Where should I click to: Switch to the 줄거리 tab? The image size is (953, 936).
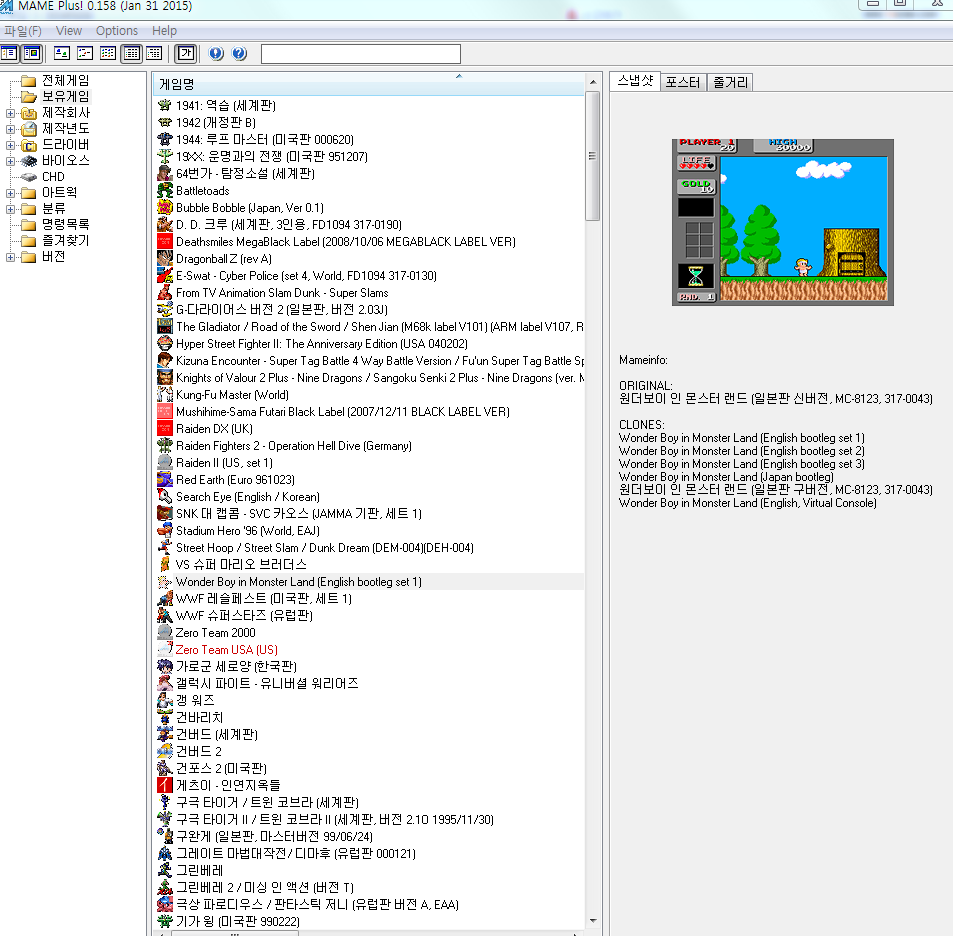(730, 82)
